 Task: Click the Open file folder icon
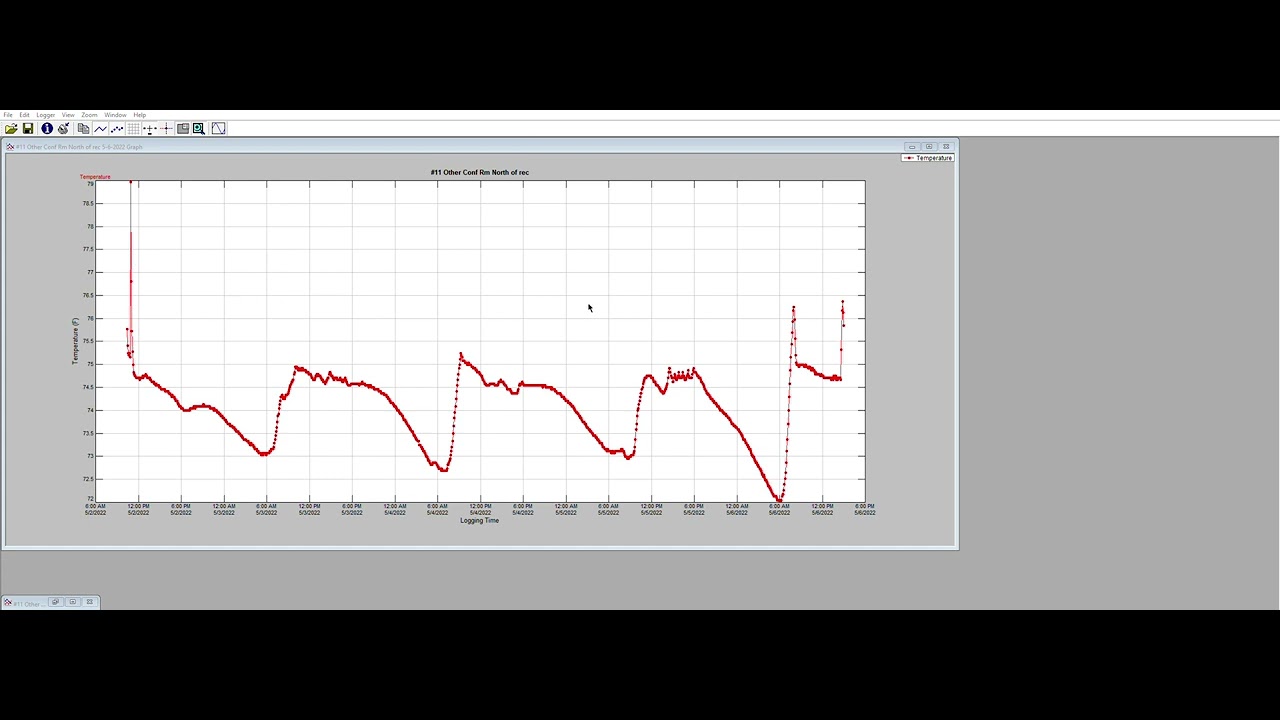11,128
